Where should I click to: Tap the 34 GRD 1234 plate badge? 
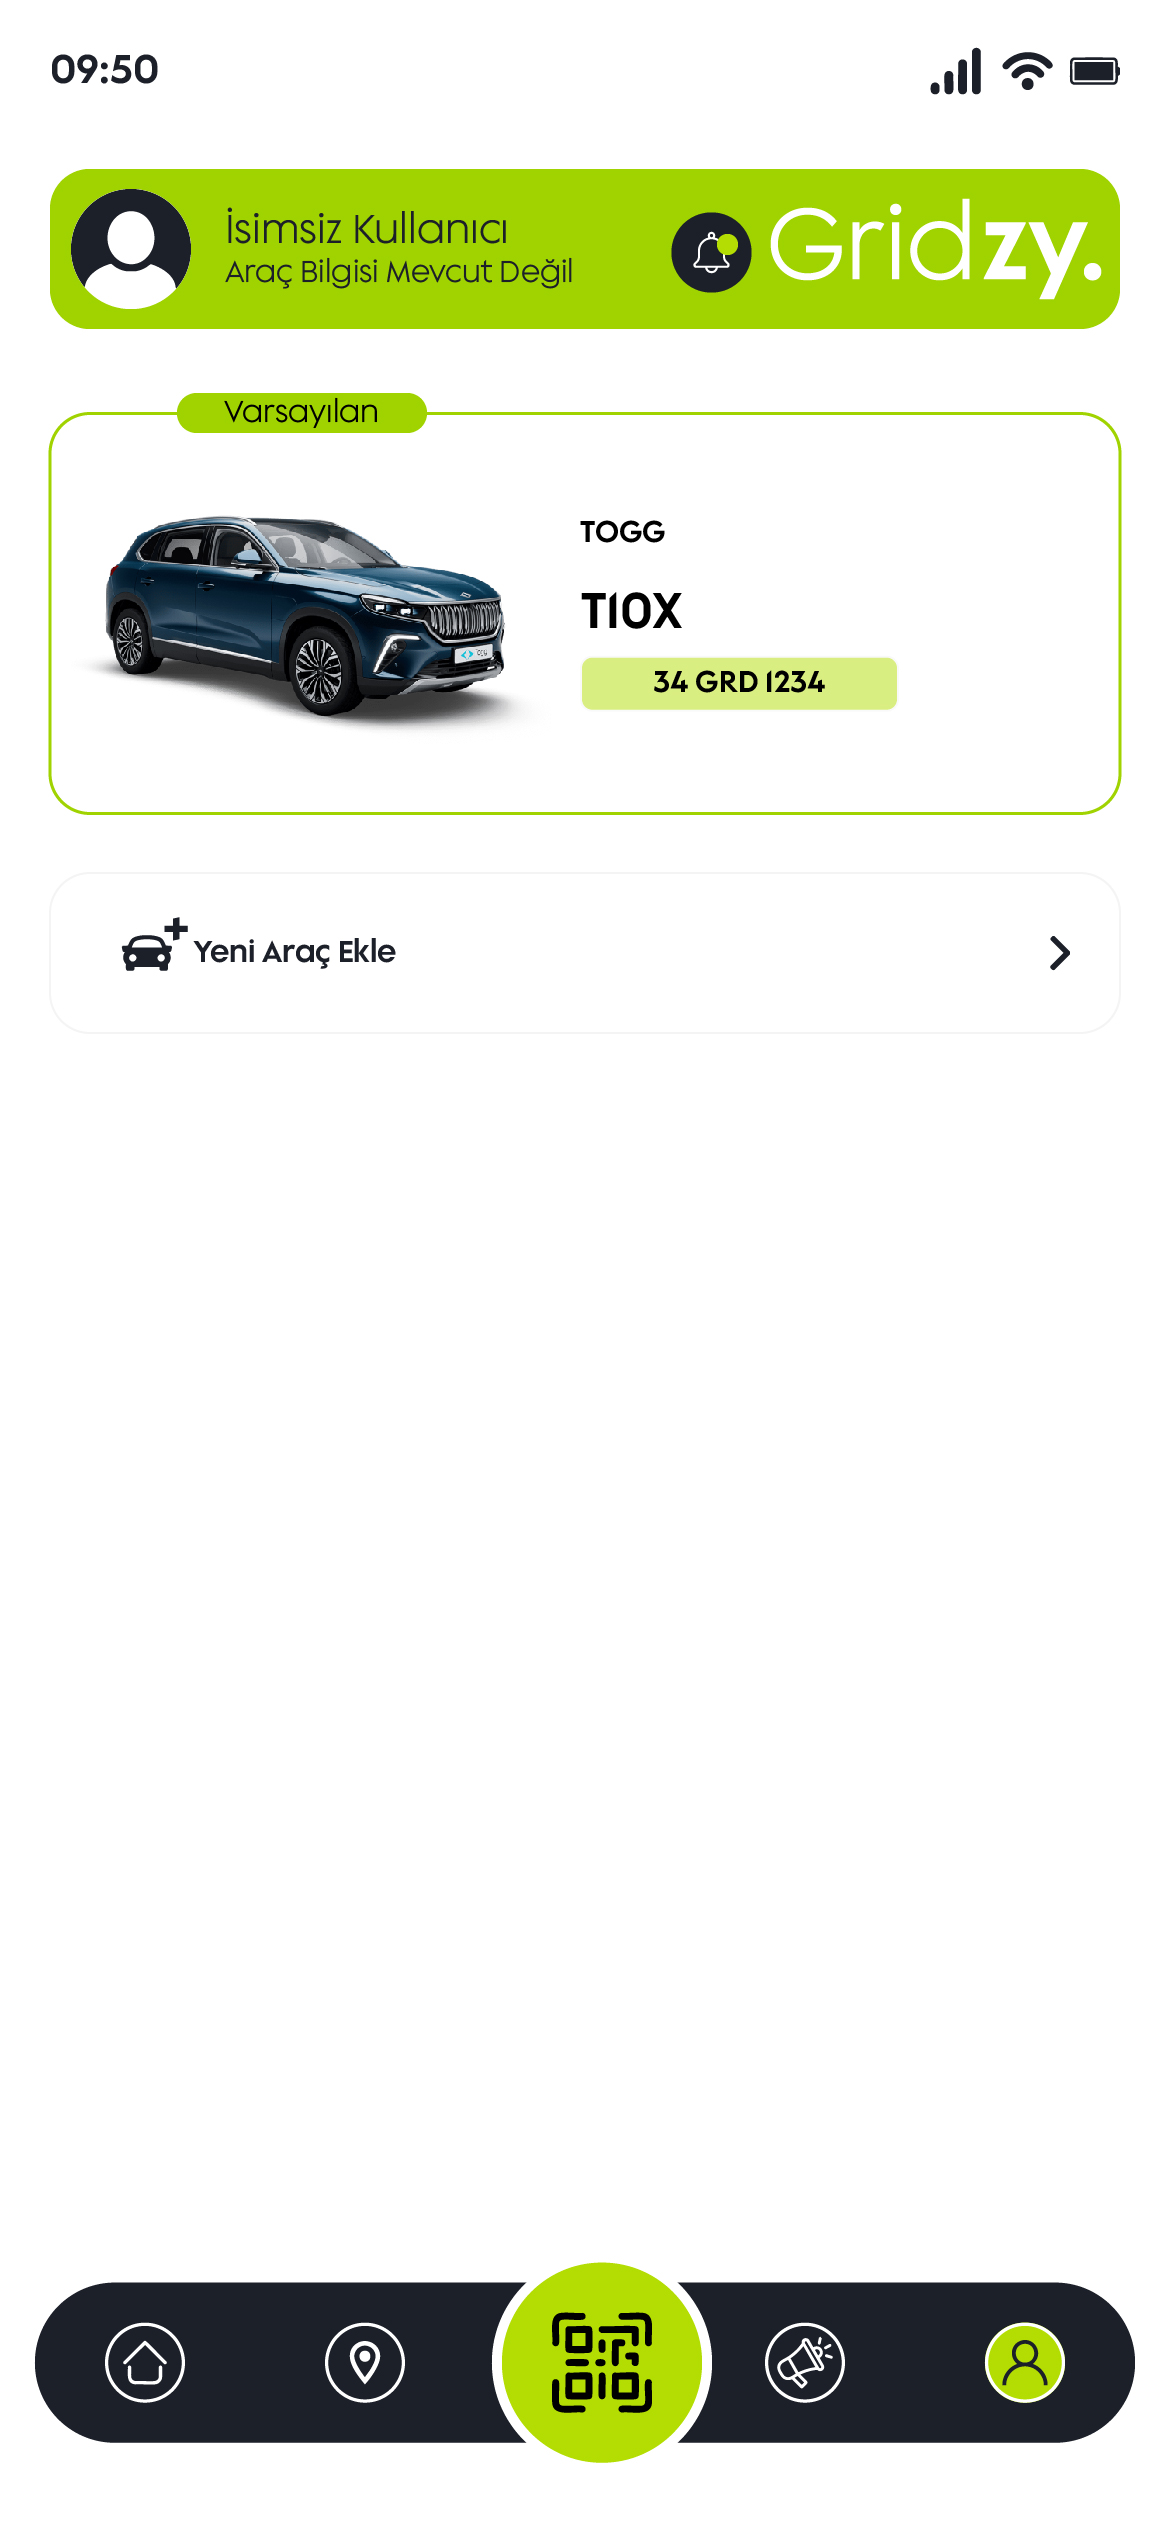(739, 683)
